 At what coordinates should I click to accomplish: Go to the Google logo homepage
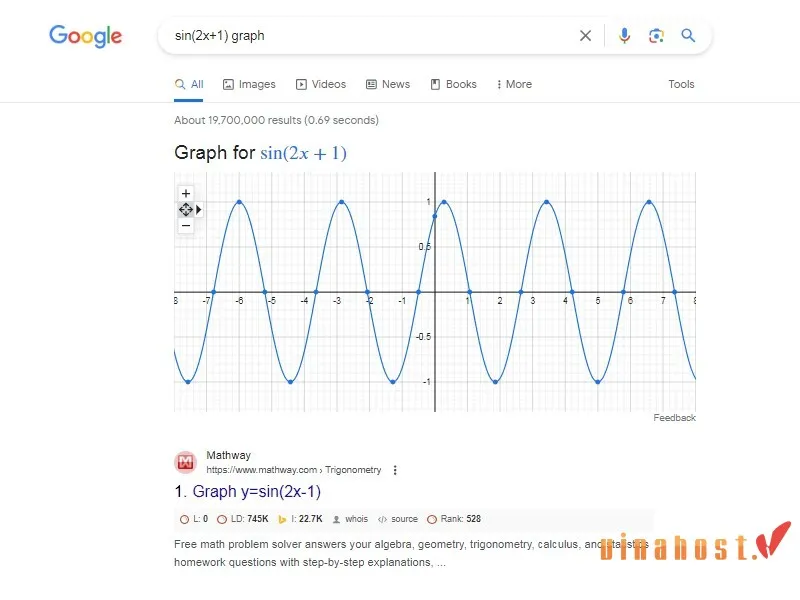(x=86, y=37)
